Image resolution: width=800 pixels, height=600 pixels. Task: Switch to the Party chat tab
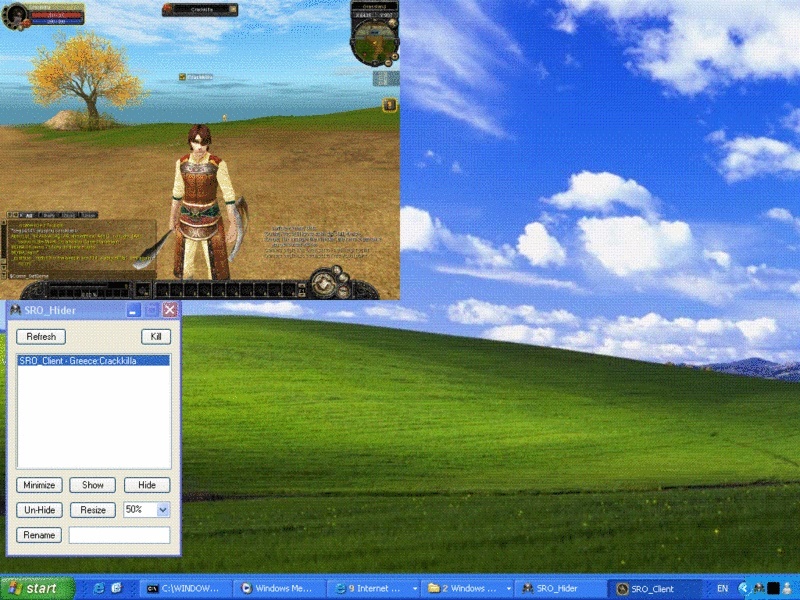[49, 215]
